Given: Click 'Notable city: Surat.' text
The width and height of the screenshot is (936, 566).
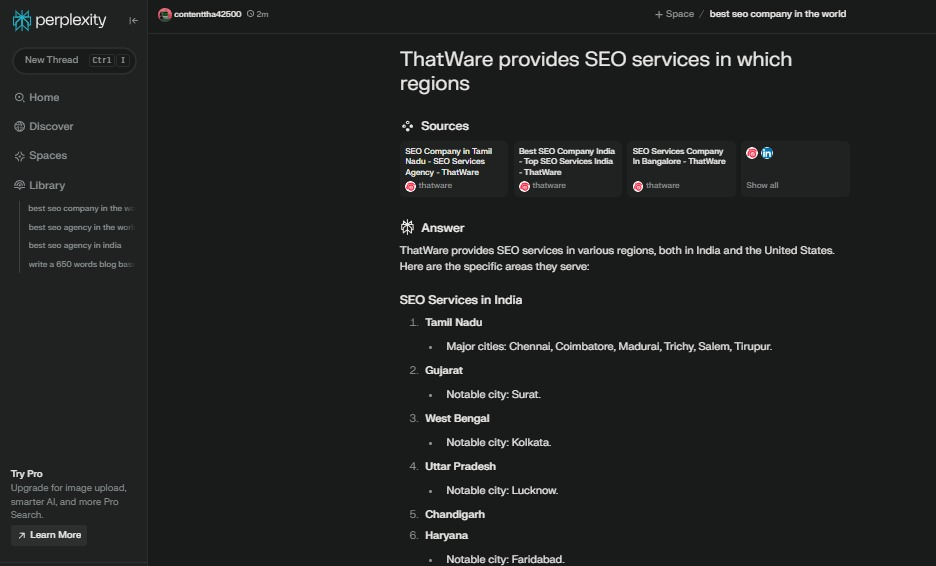Looking at the screenshot, I should pos(494,395).
